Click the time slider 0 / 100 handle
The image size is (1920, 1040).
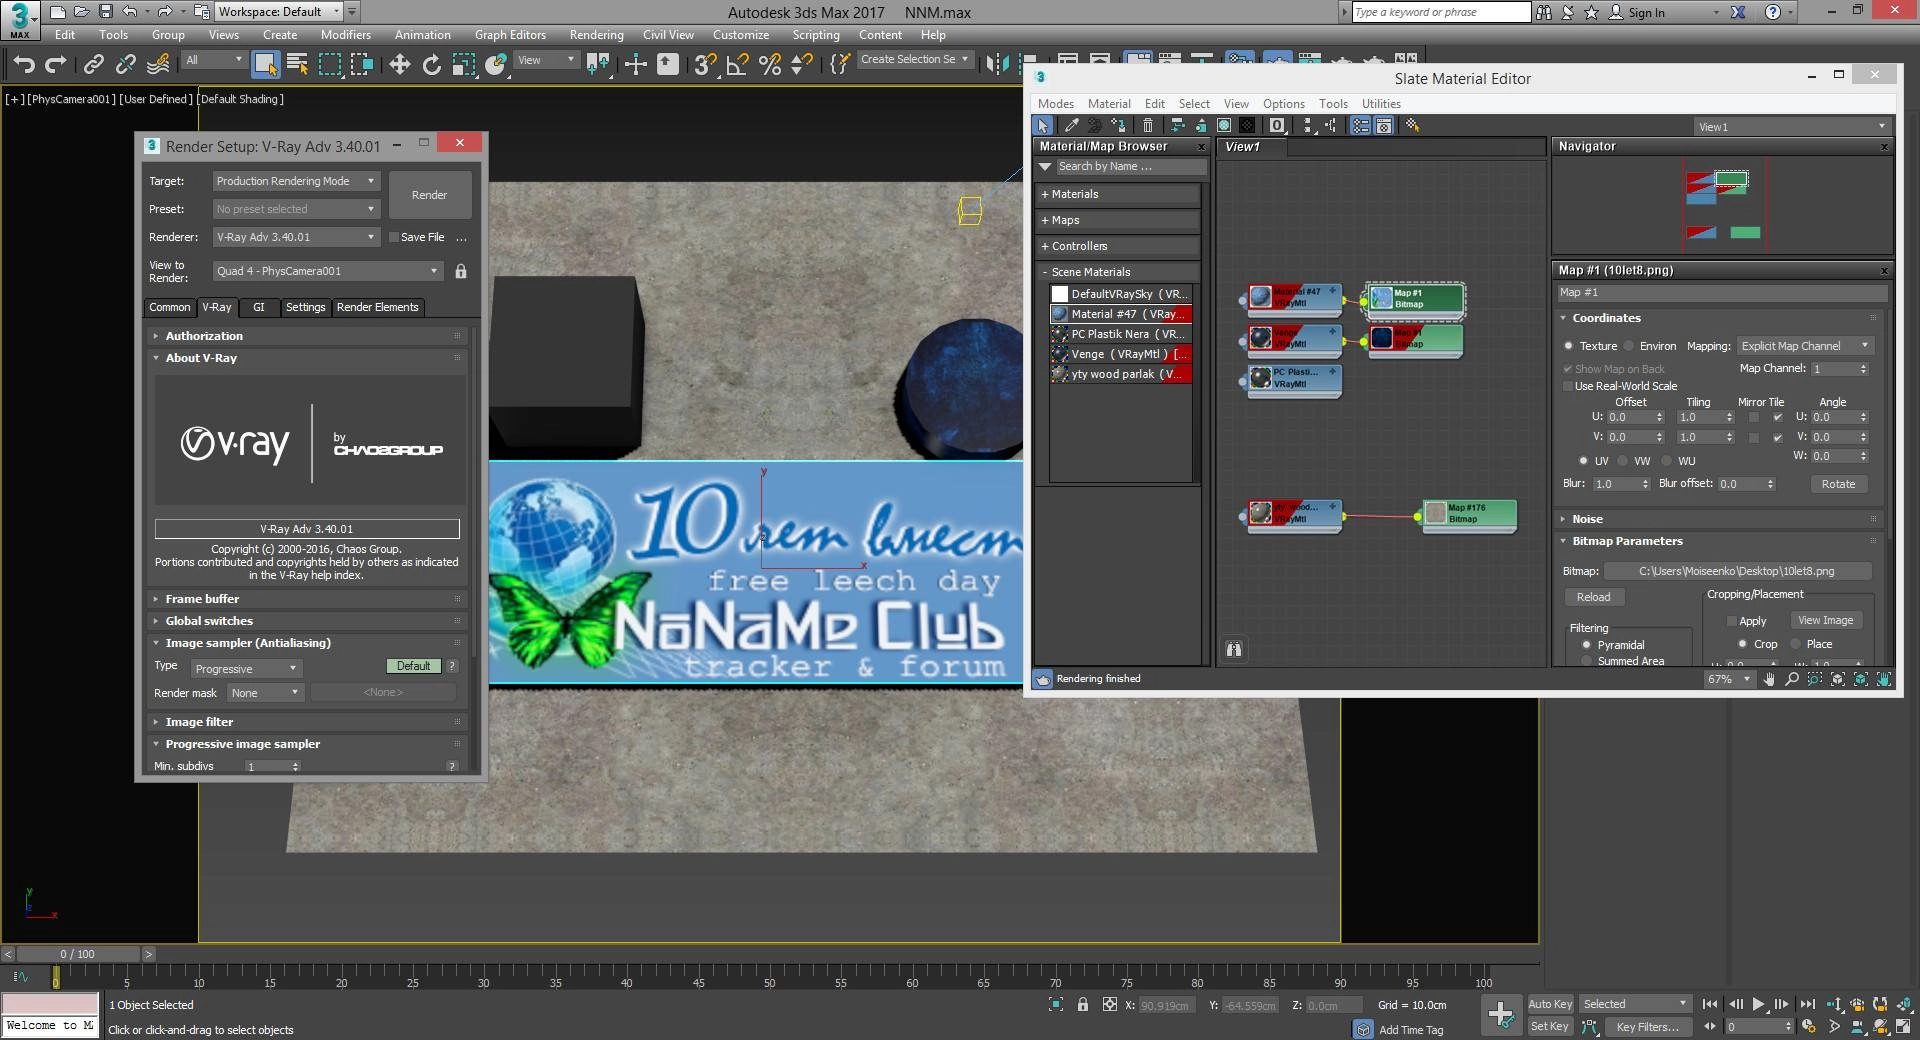click(x=77, y=954)
